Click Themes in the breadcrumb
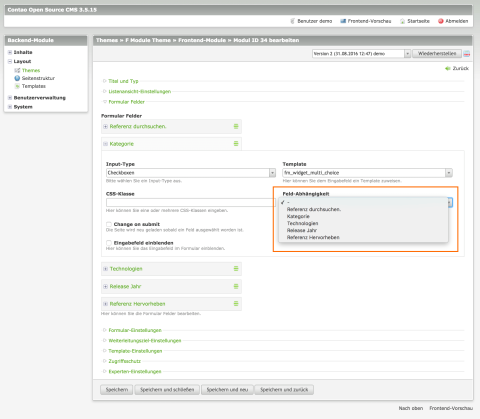 coord(107,40)
